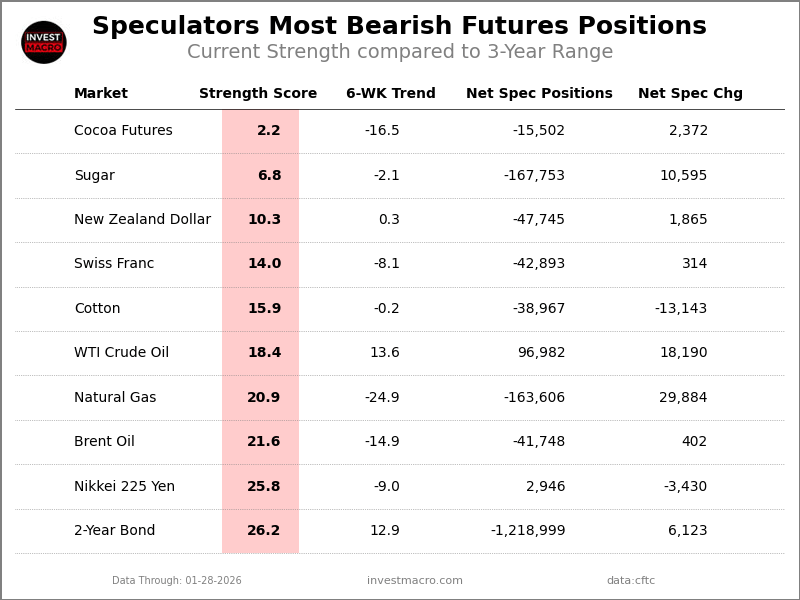Click Cocoa Futures strength score 2.2
Screen dimensions: 800x600
[268, 131]
